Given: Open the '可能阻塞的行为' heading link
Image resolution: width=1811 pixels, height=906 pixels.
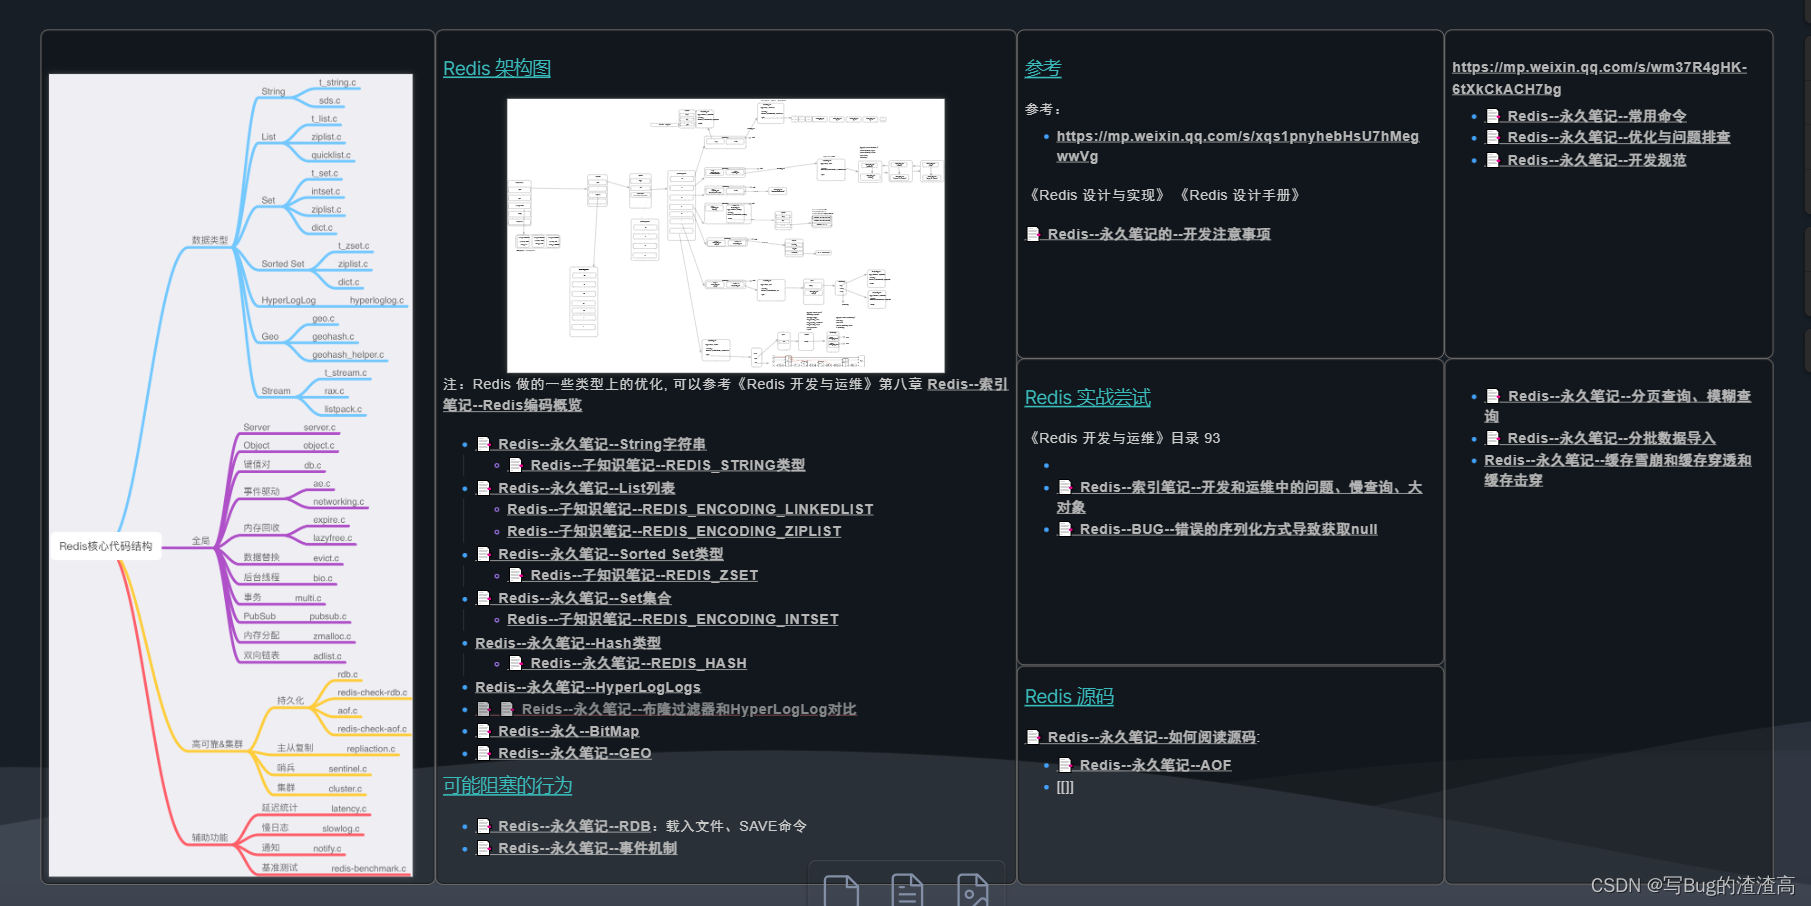Looking at the screenshot, I should 507,785.
